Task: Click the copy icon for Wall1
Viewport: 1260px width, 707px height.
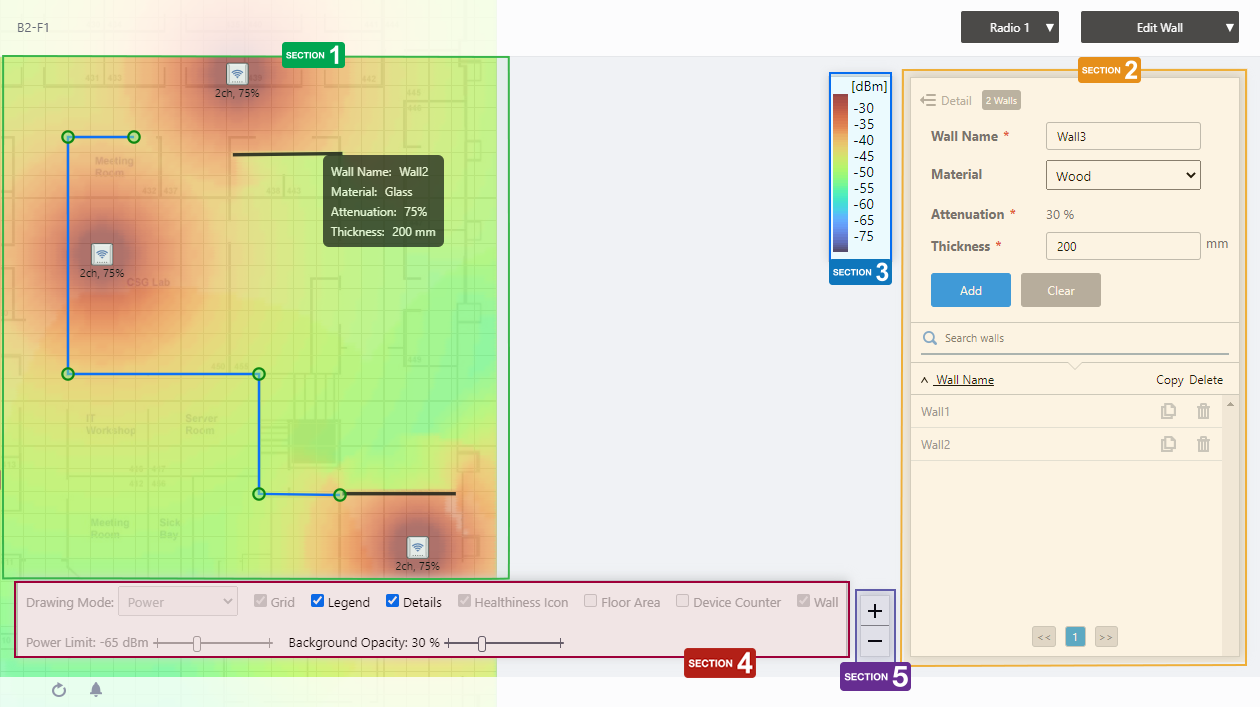Action: pos(1168,411)
